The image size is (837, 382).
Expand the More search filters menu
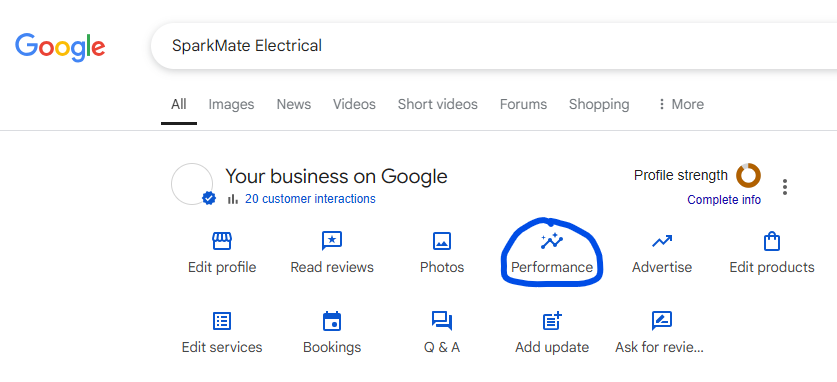pyautogui.click(x=681, y=104)
